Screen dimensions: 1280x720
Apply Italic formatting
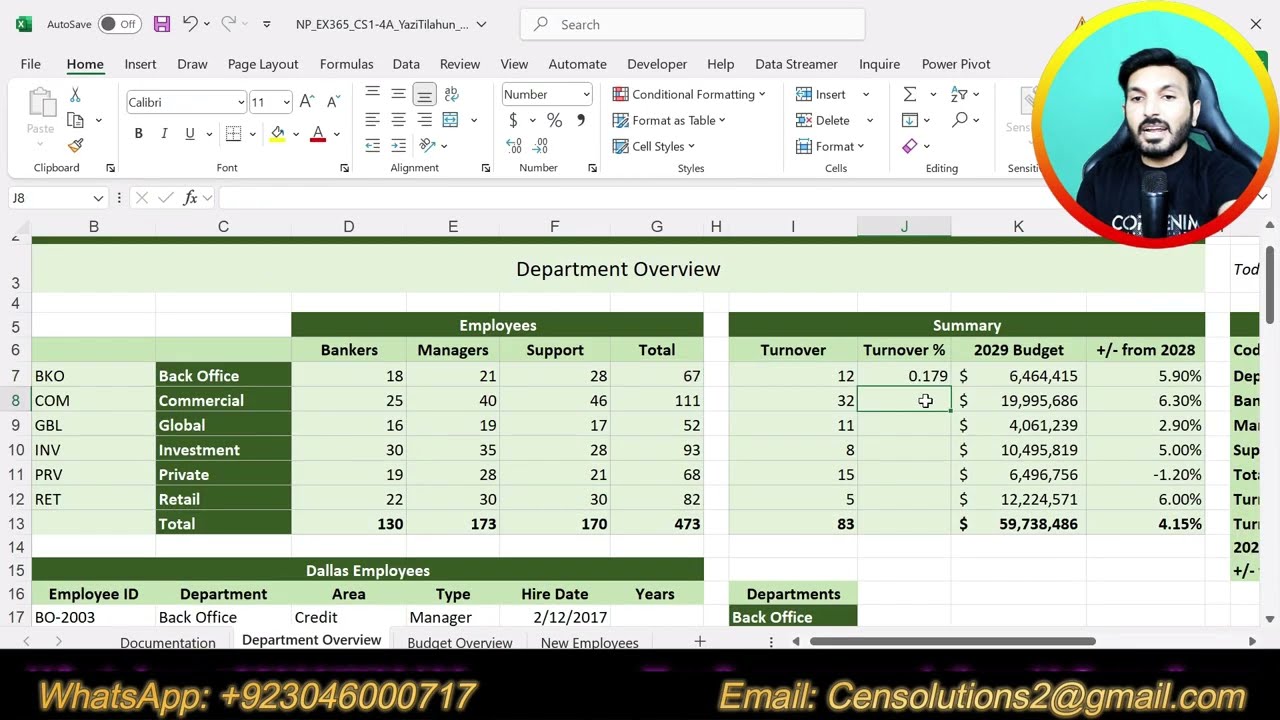[164, 134]
